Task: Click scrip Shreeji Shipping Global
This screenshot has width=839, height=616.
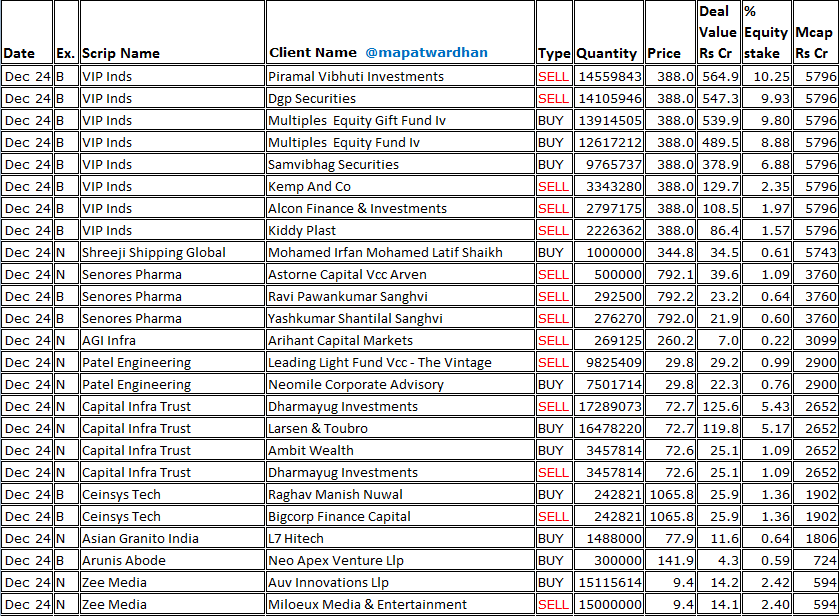Action: pos(154,252)
